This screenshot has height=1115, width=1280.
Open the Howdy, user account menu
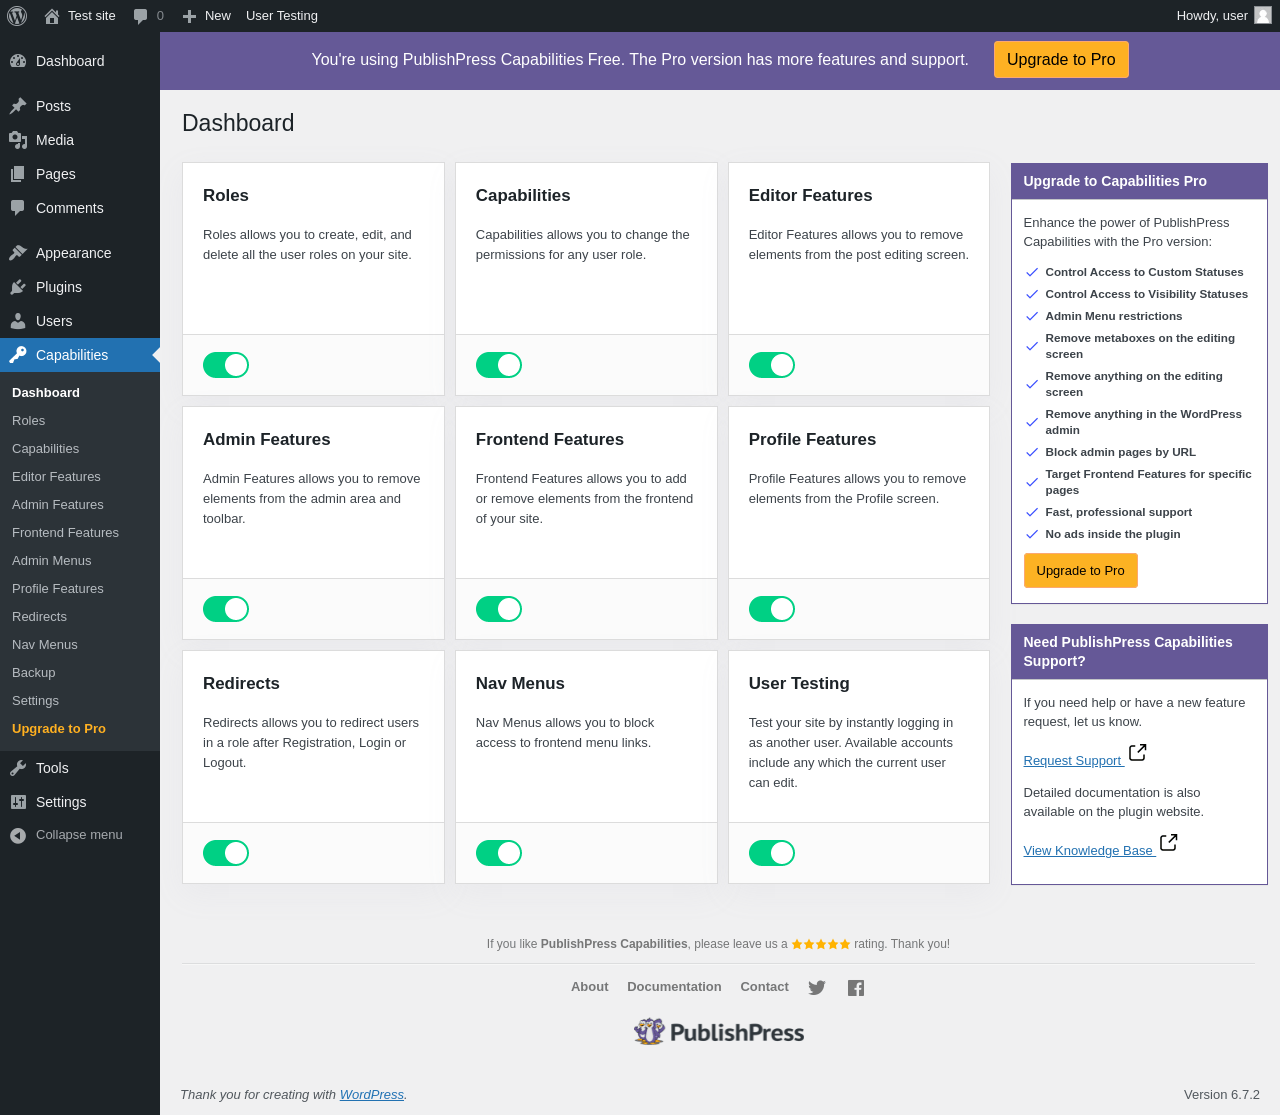point(1224,16)
